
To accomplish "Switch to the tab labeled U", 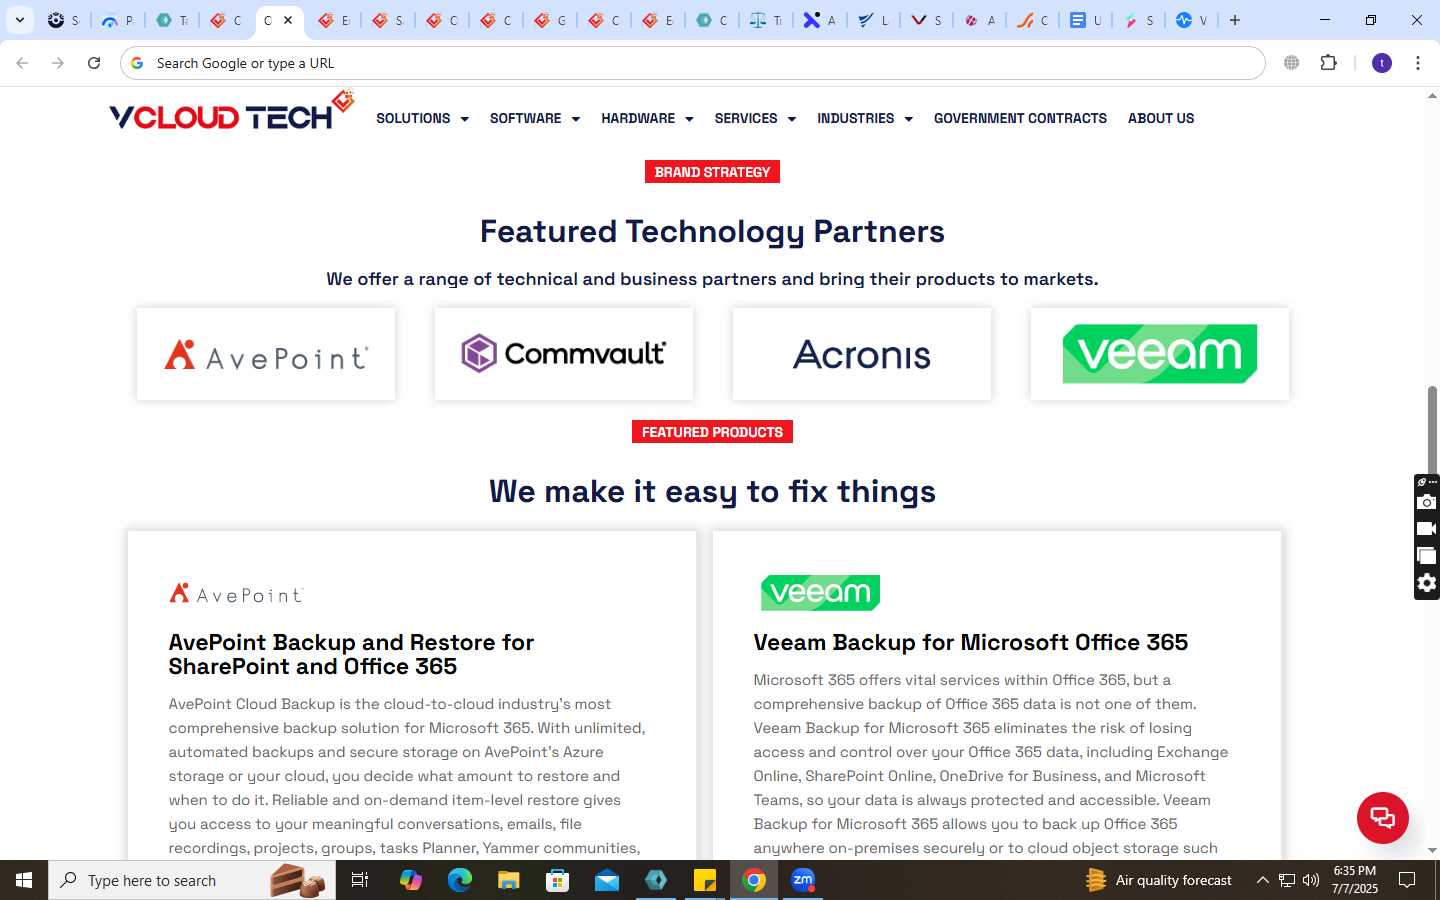I will (x=1085, y=20).
